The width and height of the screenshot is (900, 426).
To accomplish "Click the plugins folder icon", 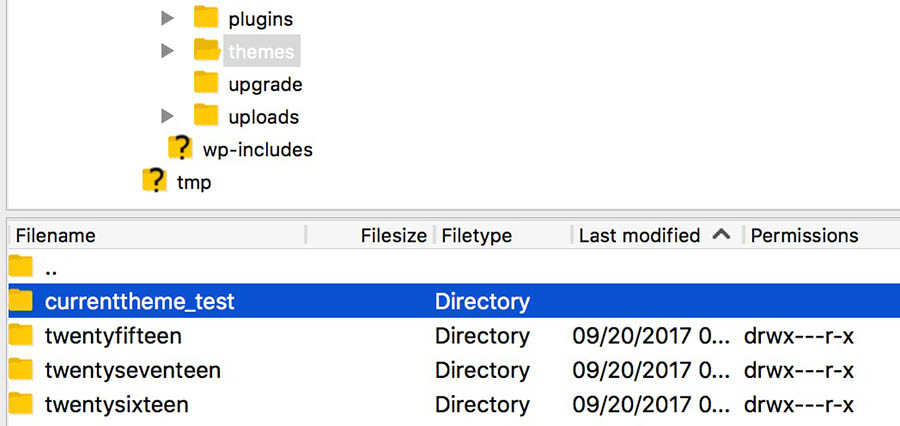I will 206,18.
